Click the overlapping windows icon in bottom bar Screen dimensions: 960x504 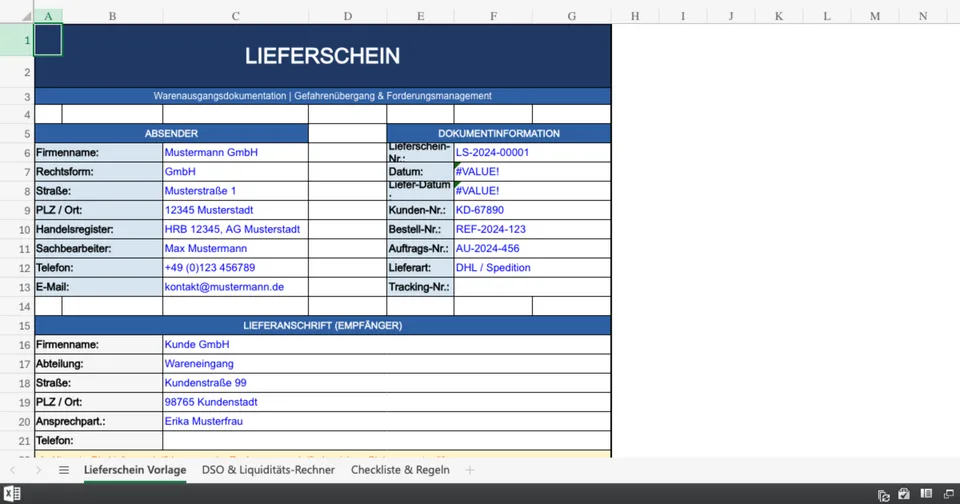[948, 494]
